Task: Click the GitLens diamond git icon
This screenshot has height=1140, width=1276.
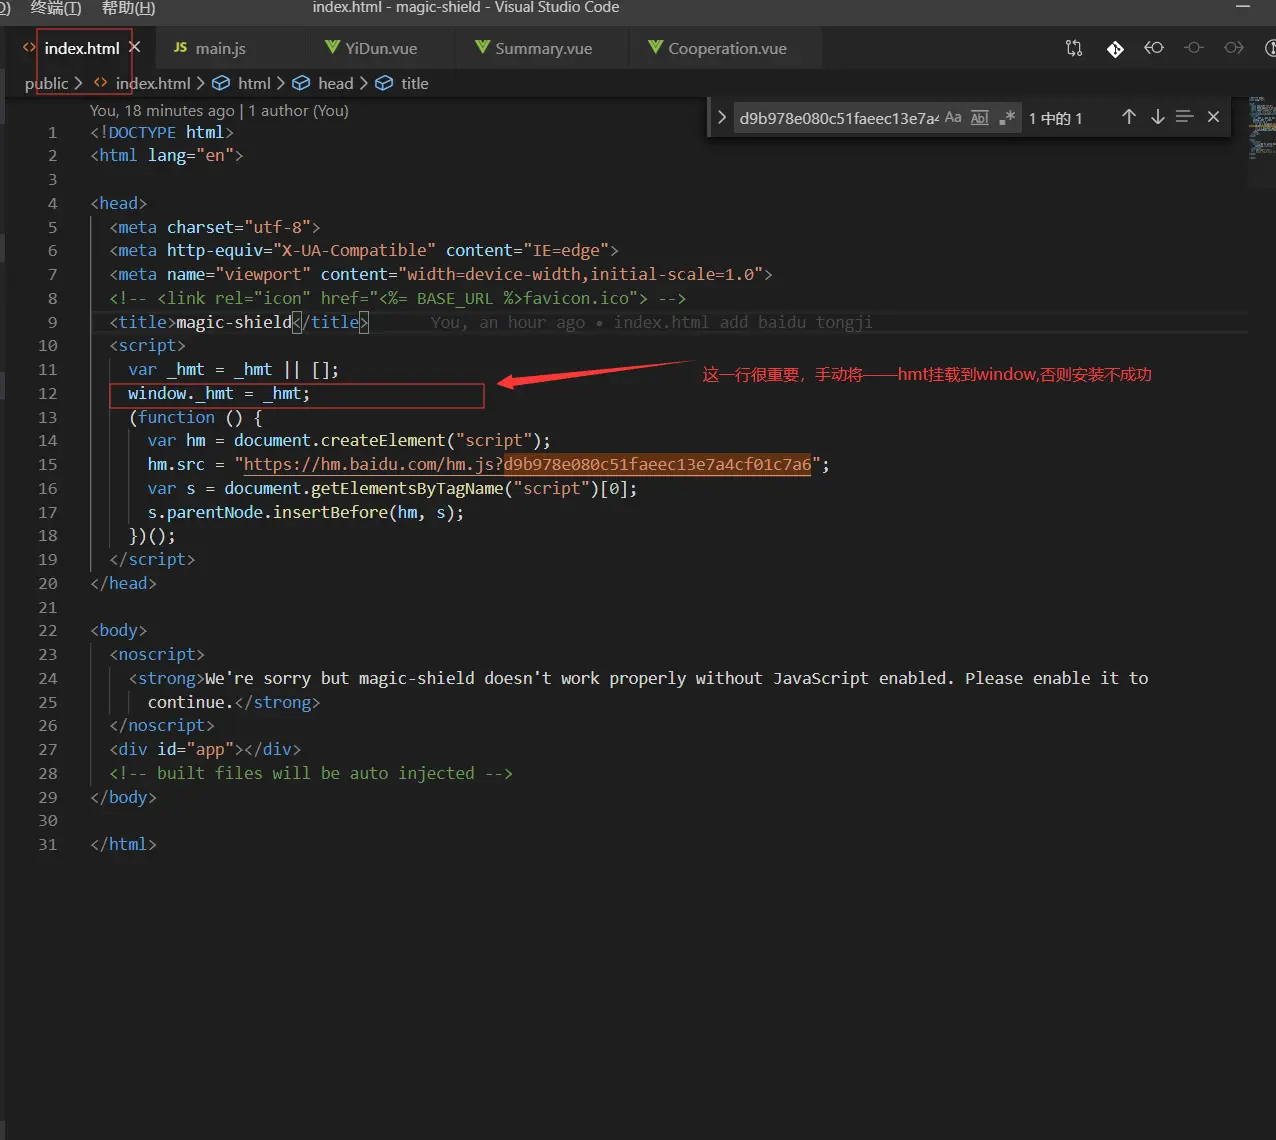Action: [x=1115, y=48]
